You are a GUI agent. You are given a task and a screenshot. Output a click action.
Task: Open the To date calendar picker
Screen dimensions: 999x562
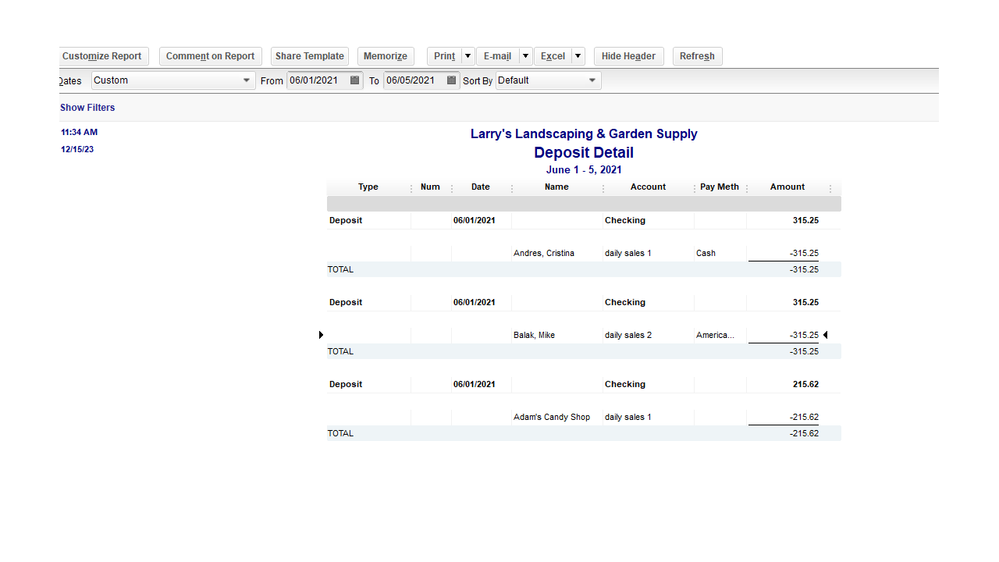[451, 80]
